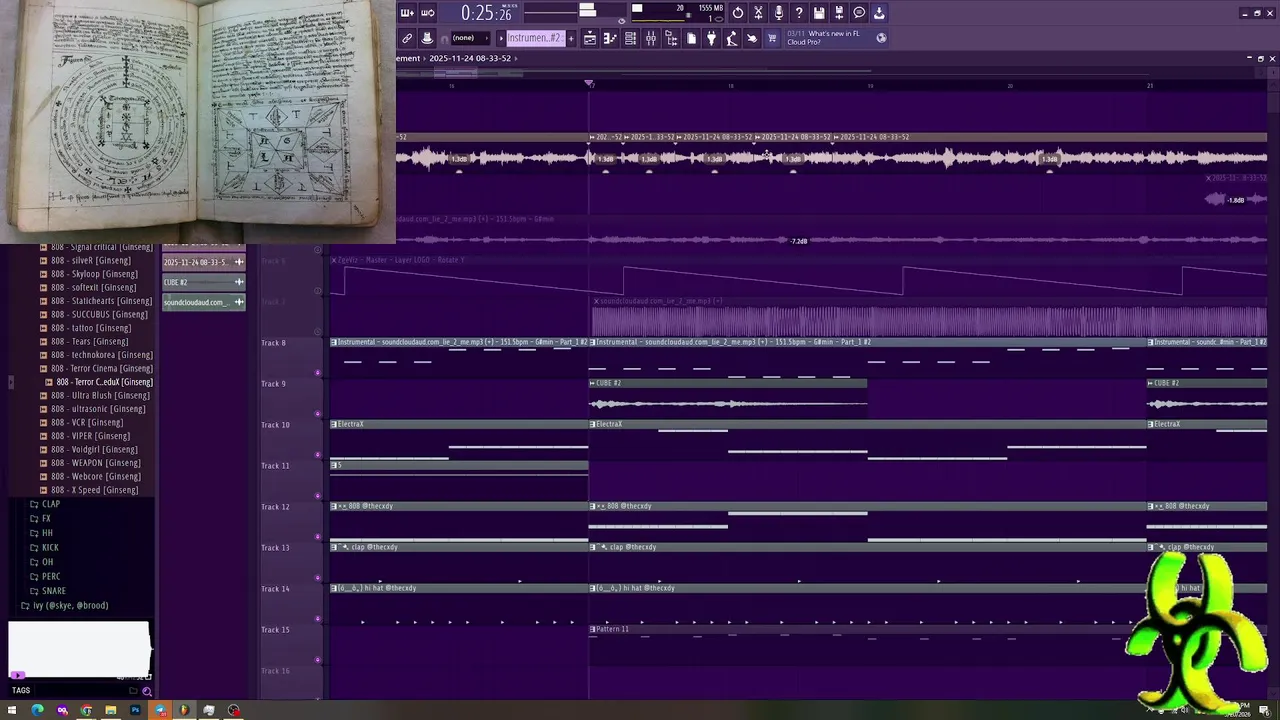Open the piano roll view icon
This screenshot has width=1280, height=720.
610,38
